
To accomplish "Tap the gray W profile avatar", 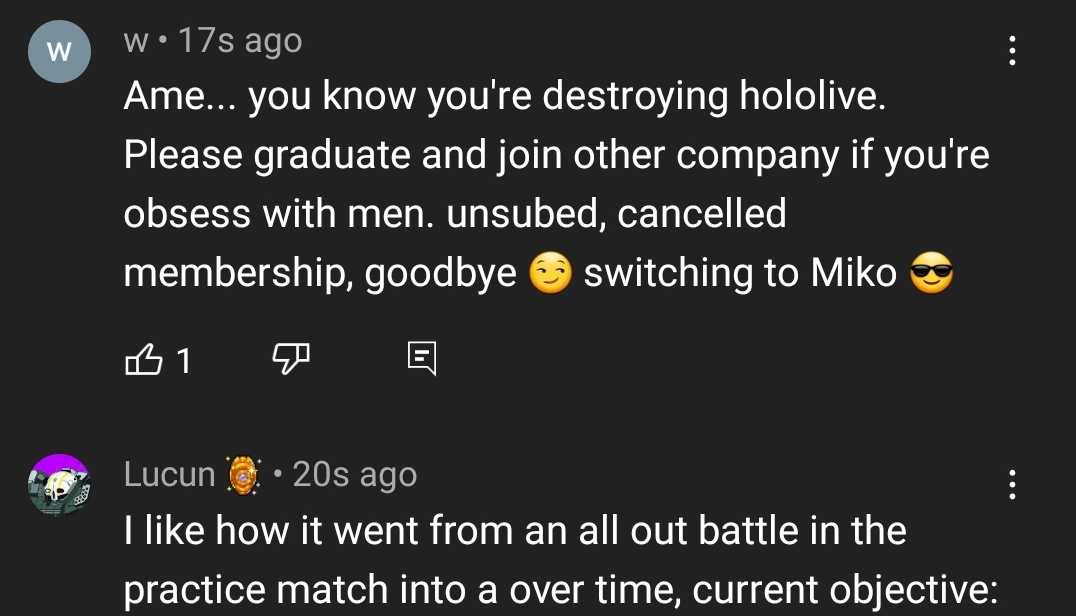I will [60, 51].
